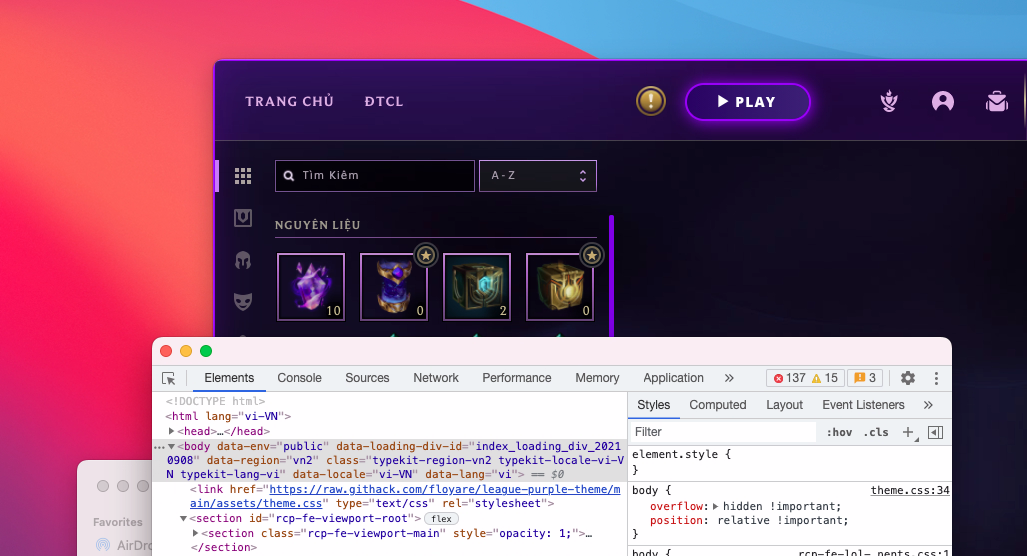1027x556 pixels.
Task: Open the ĐTCL tab in League client
Action: (x=384, y=102)
